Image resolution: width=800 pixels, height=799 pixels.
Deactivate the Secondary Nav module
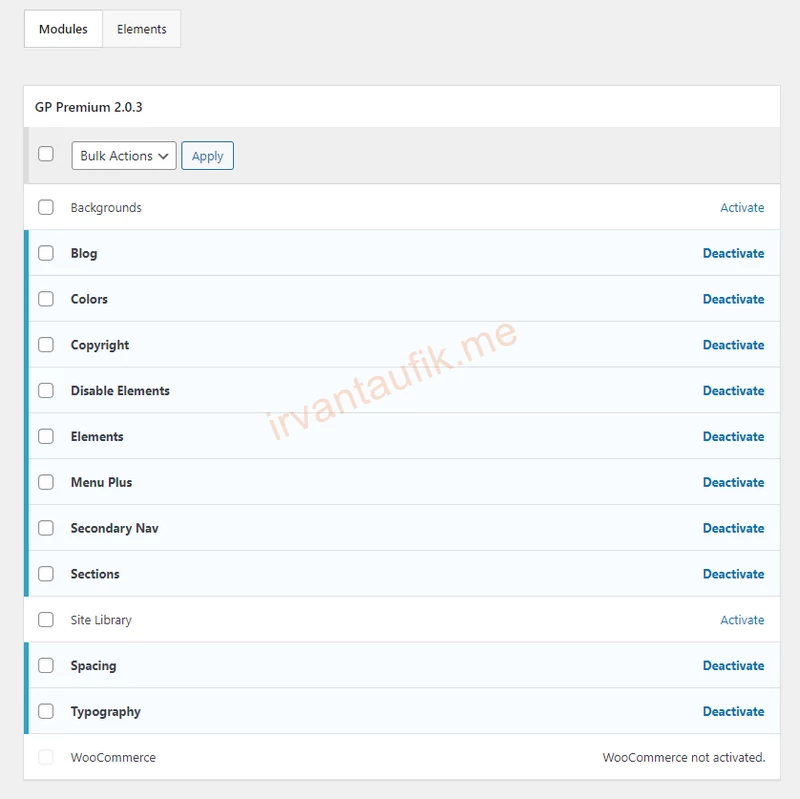pyautogui.click(x=733, y=529)
